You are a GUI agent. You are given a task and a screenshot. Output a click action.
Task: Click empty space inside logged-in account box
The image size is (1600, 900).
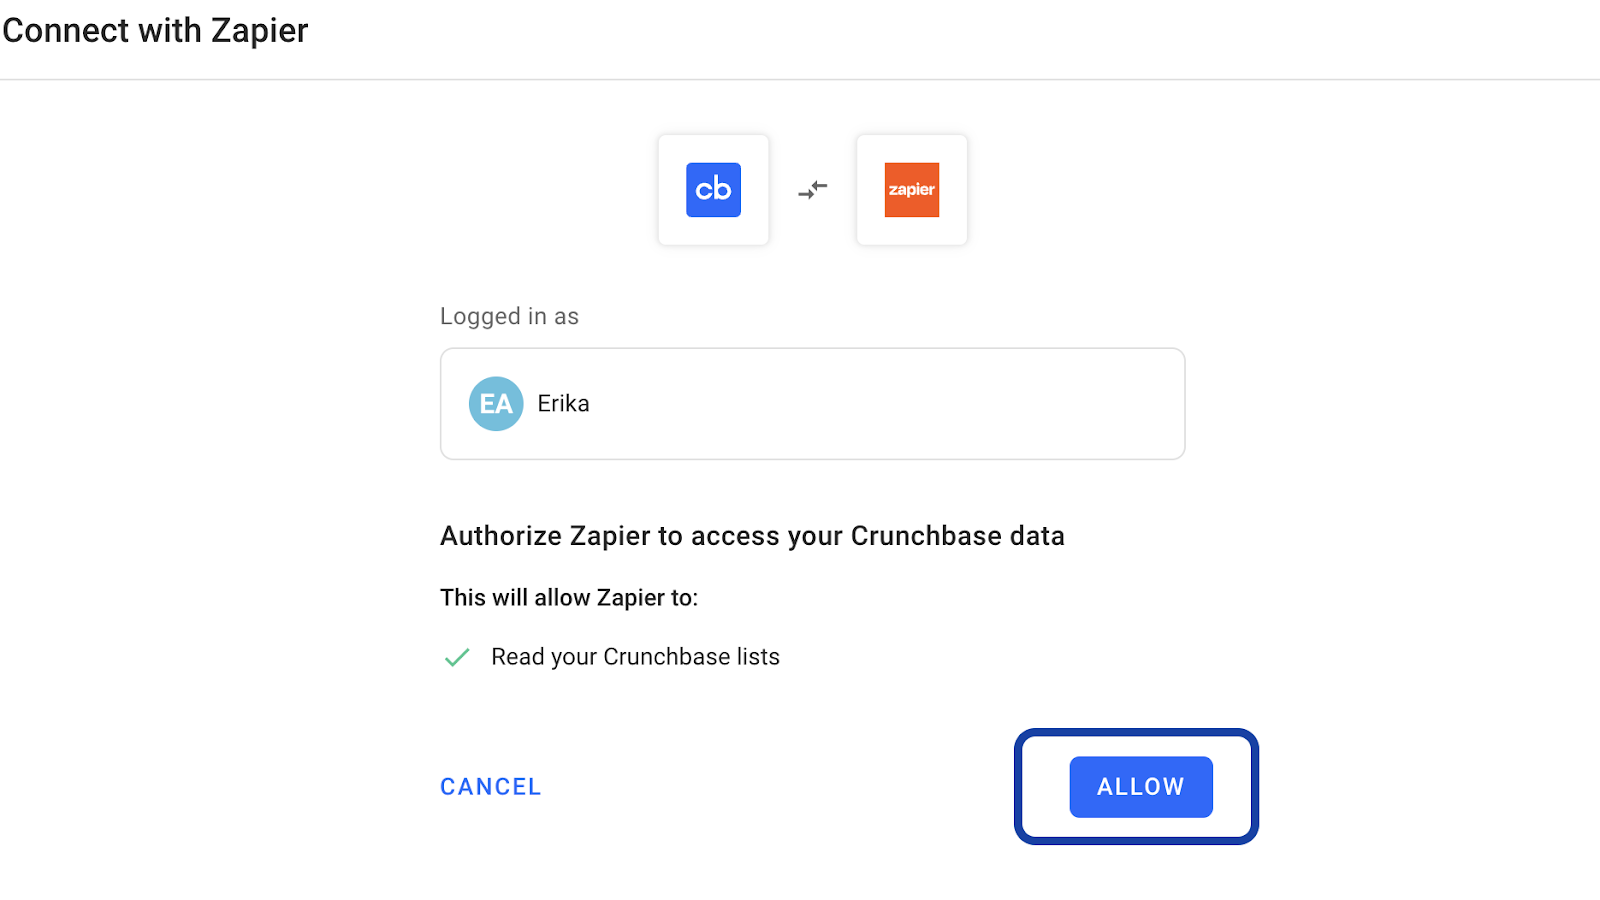point(880,404)
